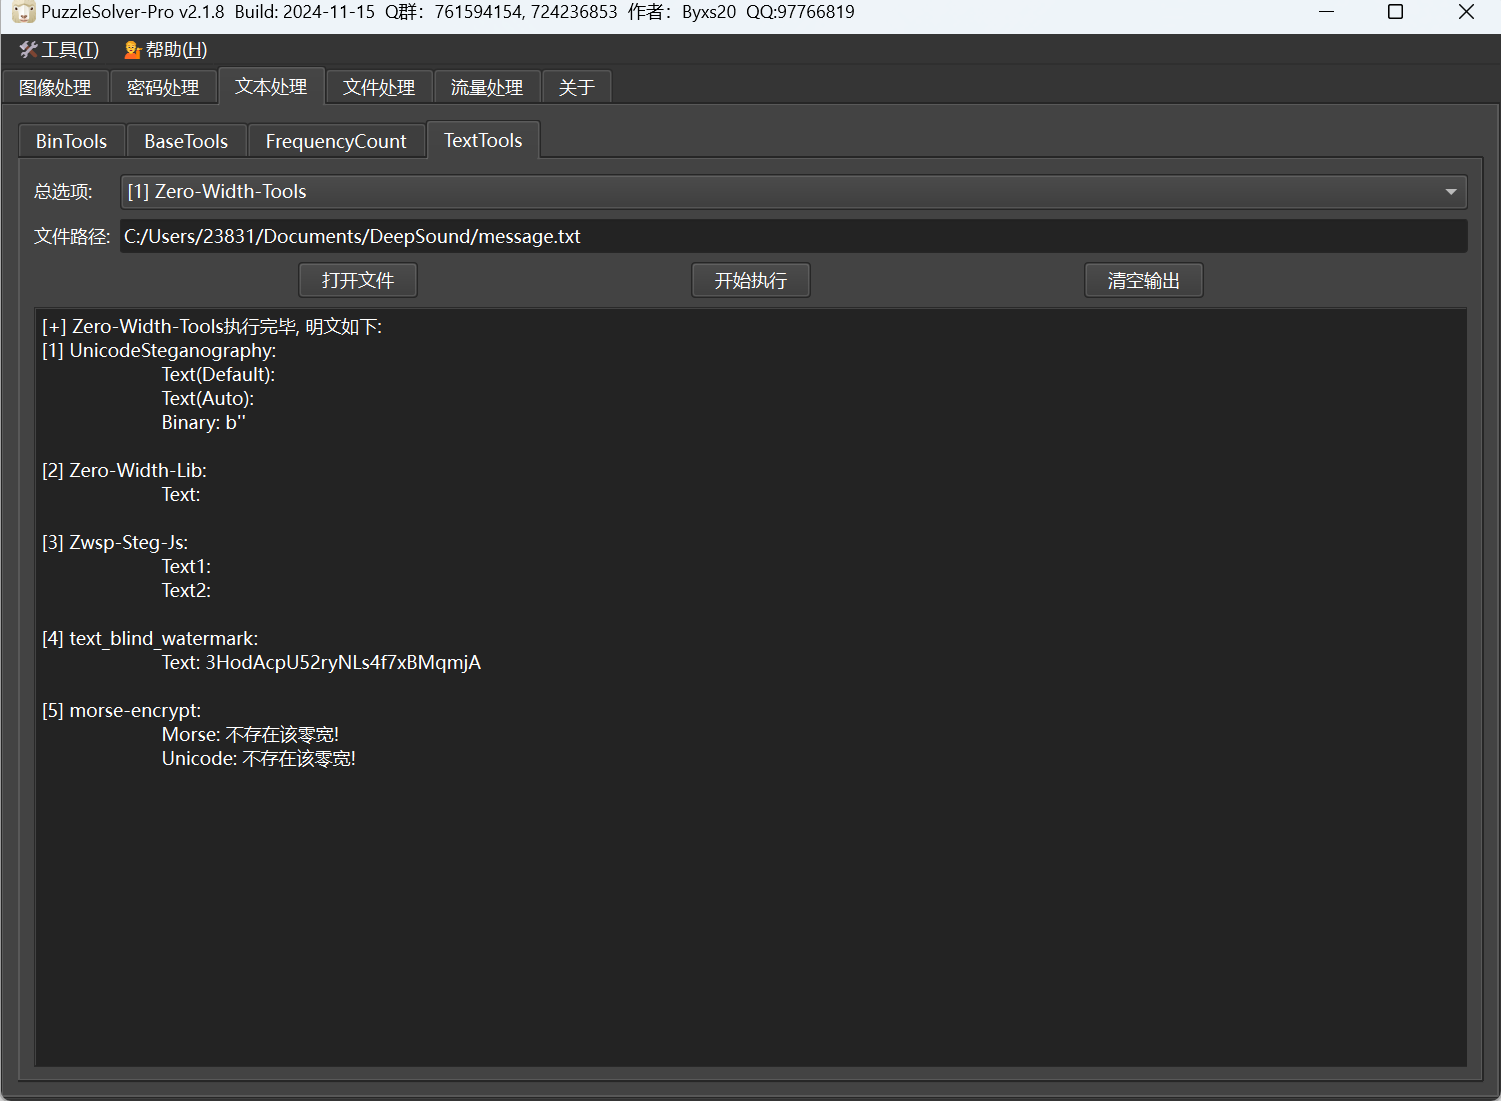1501x1101 pixels.
Task: Switch to the 文件处理 tab
Action: click(x=379, y=88)
